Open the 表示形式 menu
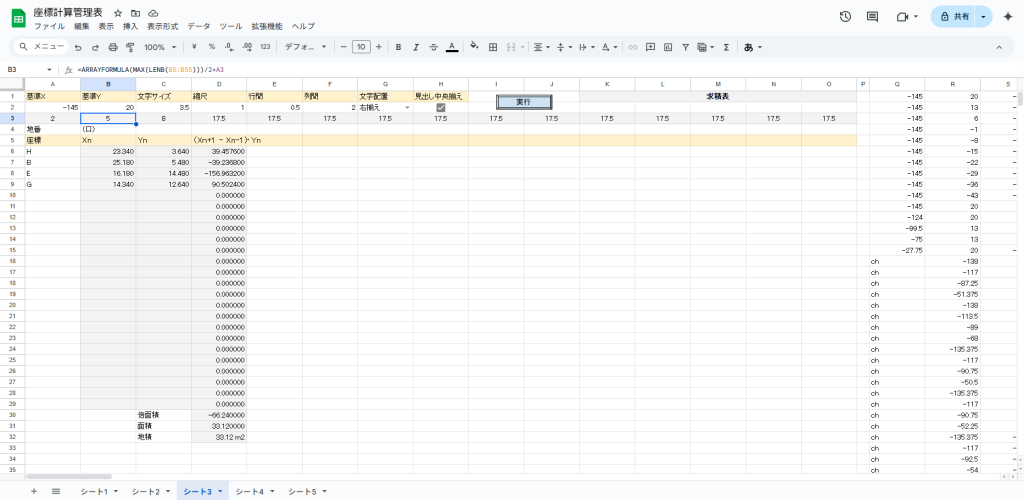 [x=163, y=27]
